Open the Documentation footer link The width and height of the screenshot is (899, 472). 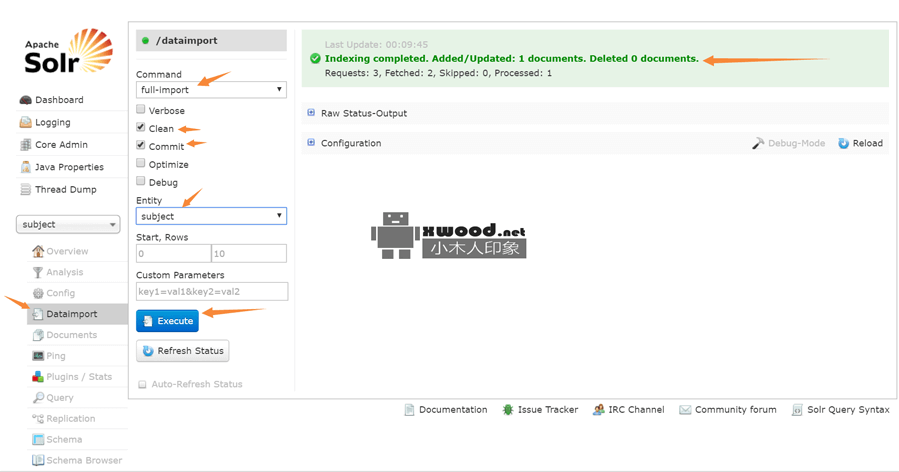[x=453, y=410]
